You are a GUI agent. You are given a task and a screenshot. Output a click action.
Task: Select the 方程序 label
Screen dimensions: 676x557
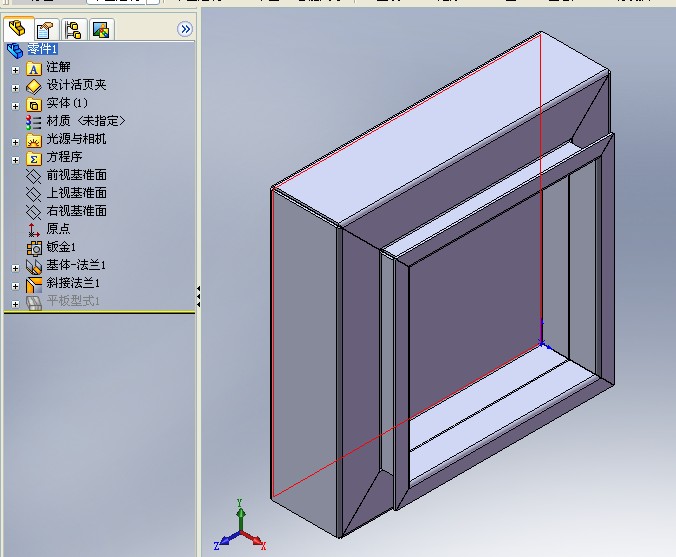click(x=64, y=157)
